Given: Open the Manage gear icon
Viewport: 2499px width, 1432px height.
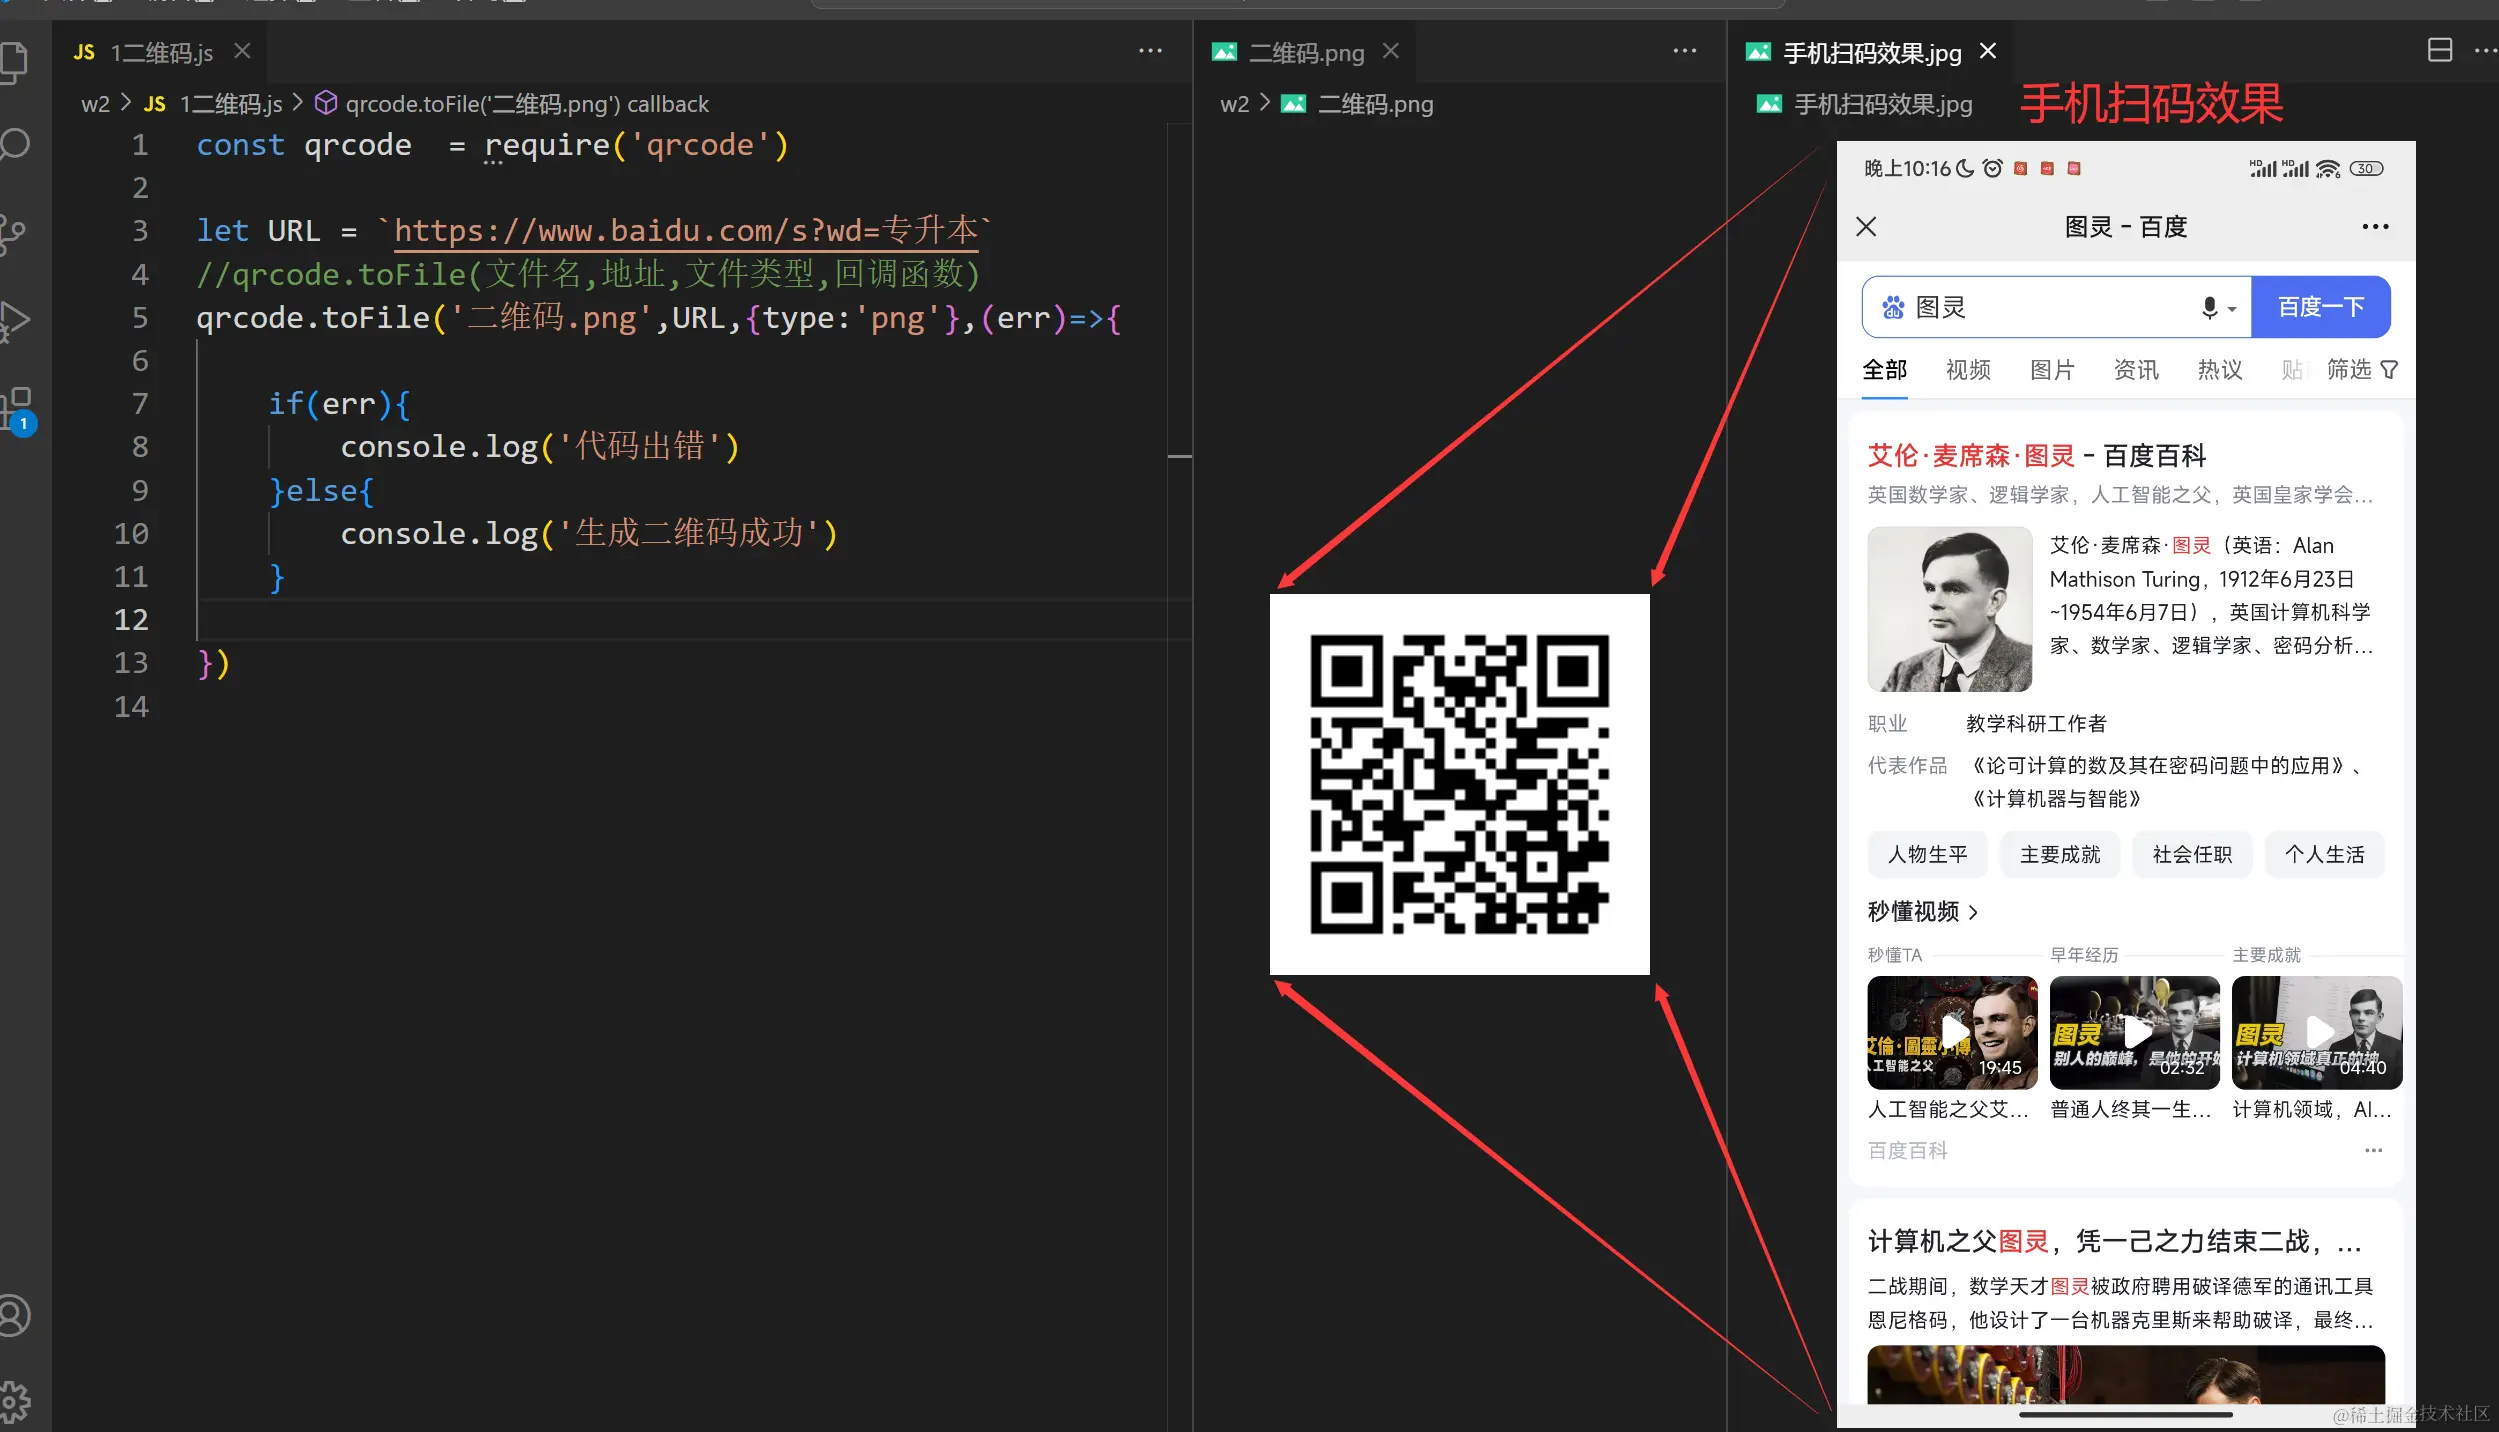Looking at the screenshot, I should pos(14,1400).
